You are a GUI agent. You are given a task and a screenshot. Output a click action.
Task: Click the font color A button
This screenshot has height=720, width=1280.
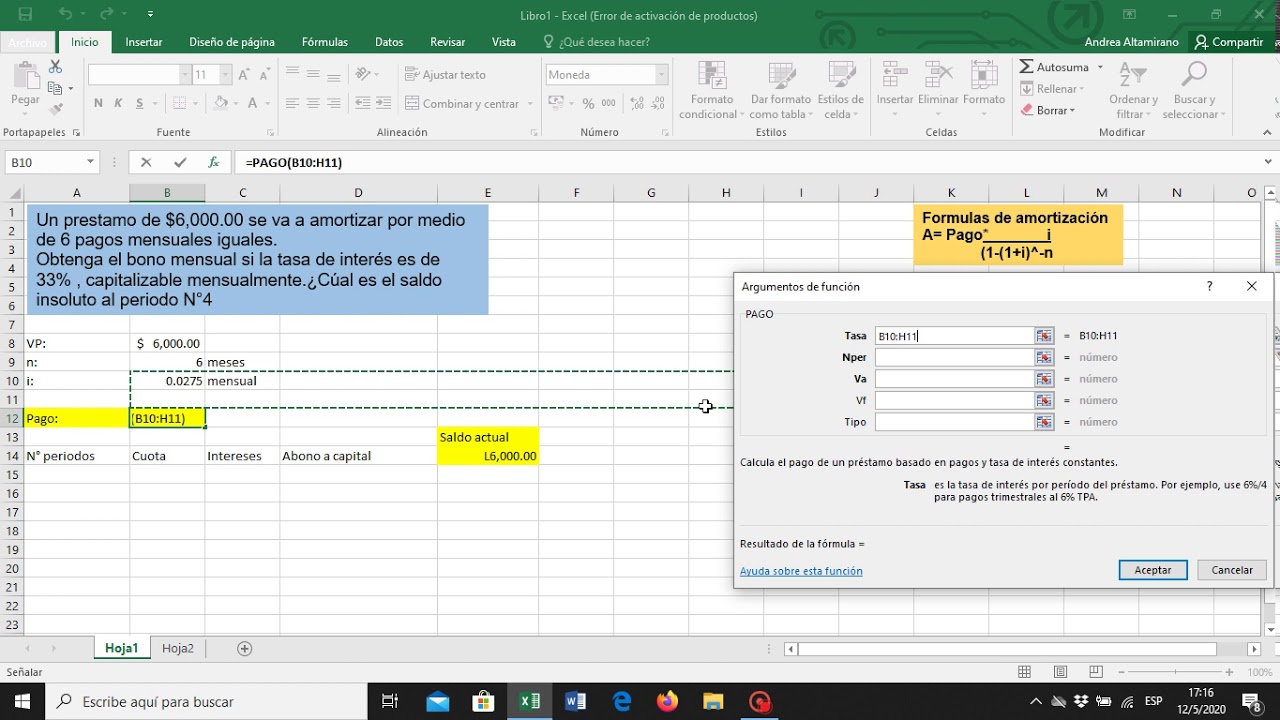click(x=253, y=103)
